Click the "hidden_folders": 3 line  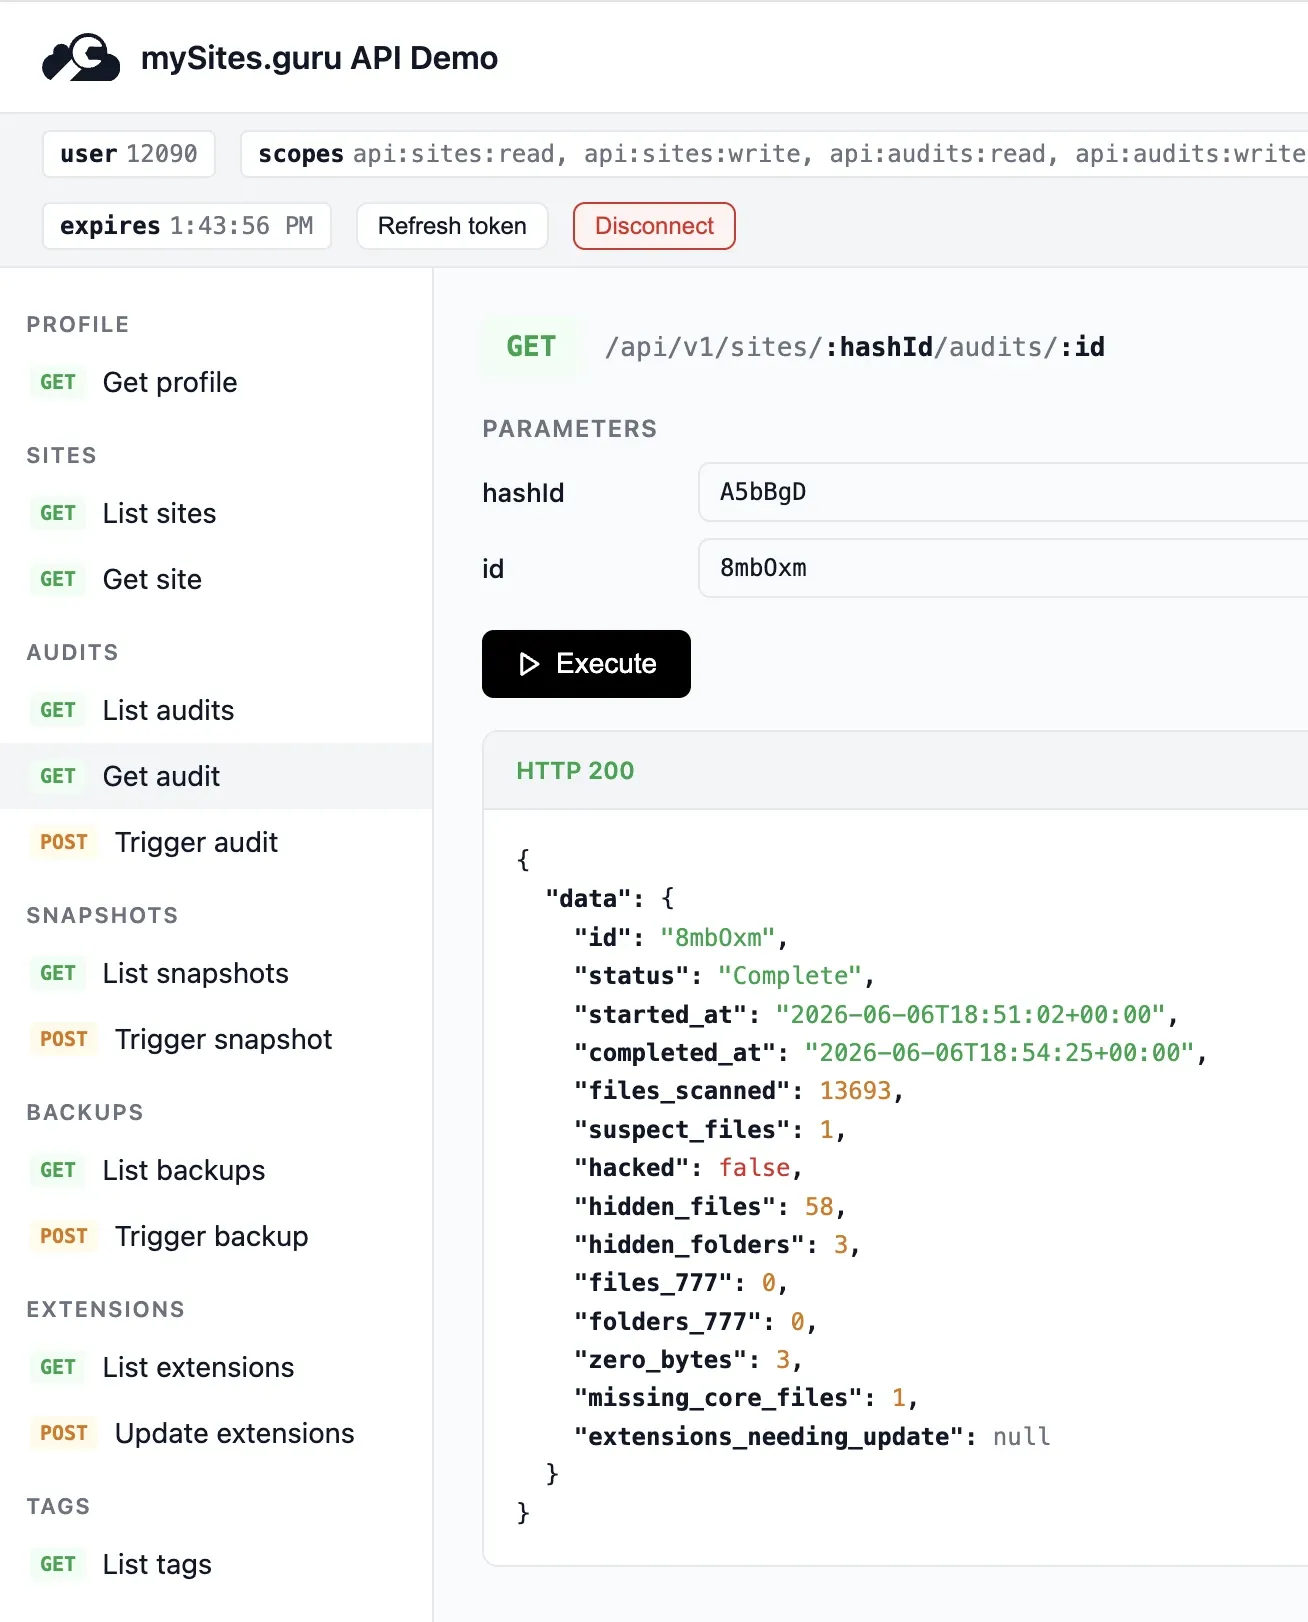click(717, 1245)
